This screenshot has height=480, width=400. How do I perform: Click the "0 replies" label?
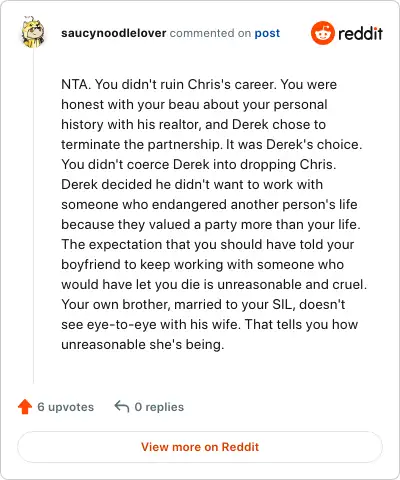point(159,407)
